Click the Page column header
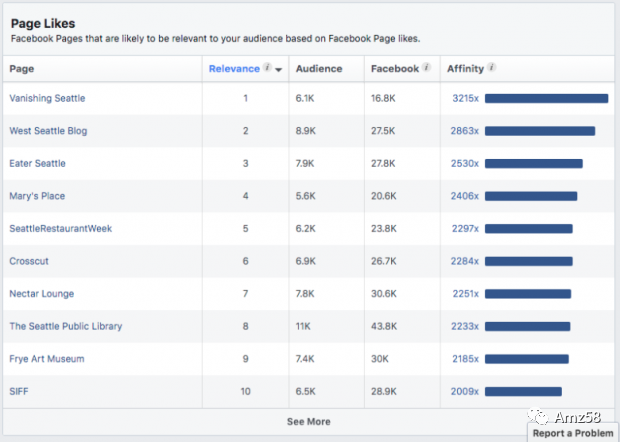 pos(22,69)
